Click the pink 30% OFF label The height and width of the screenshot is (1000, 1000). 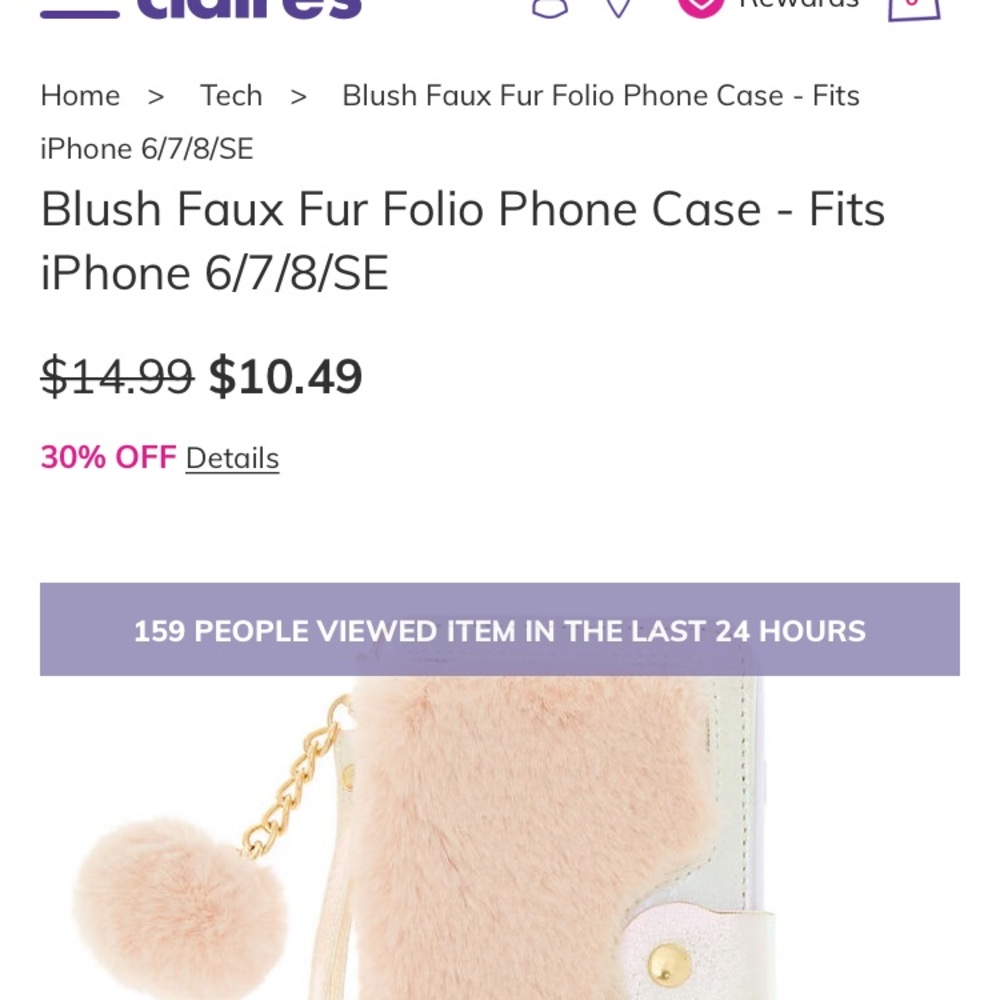(108, 457)
